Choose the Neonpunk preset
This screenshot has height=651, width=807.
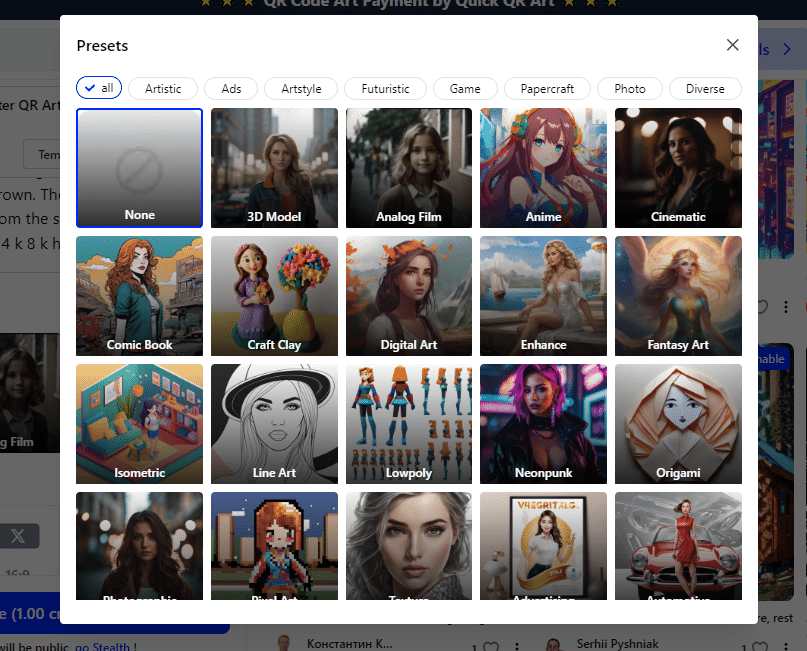click(x=543, y=424)
